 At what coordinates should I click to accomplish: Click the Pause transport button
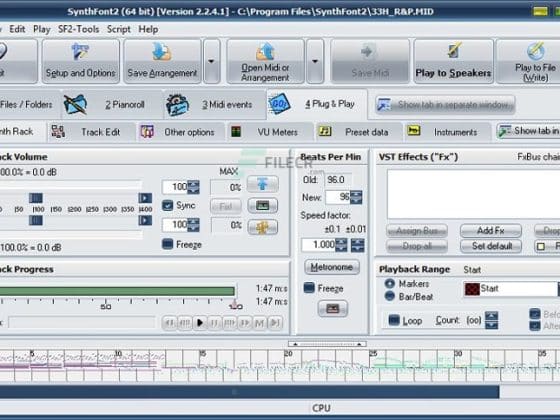tap(215, 323)
